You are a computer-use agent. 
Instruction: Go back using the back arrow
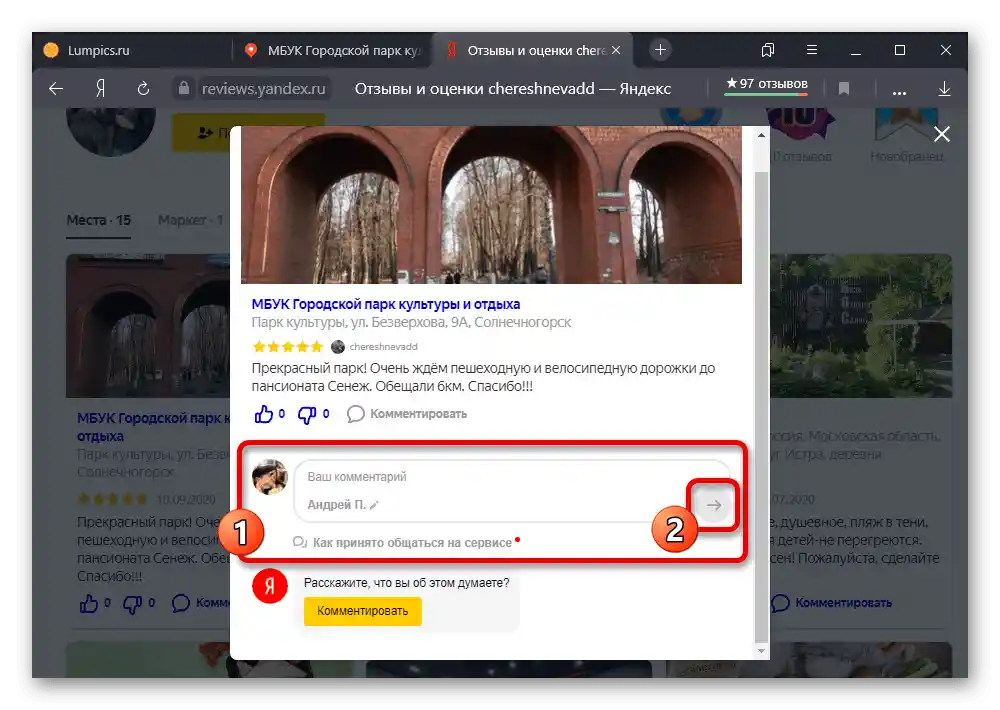(x=55, y=88)
